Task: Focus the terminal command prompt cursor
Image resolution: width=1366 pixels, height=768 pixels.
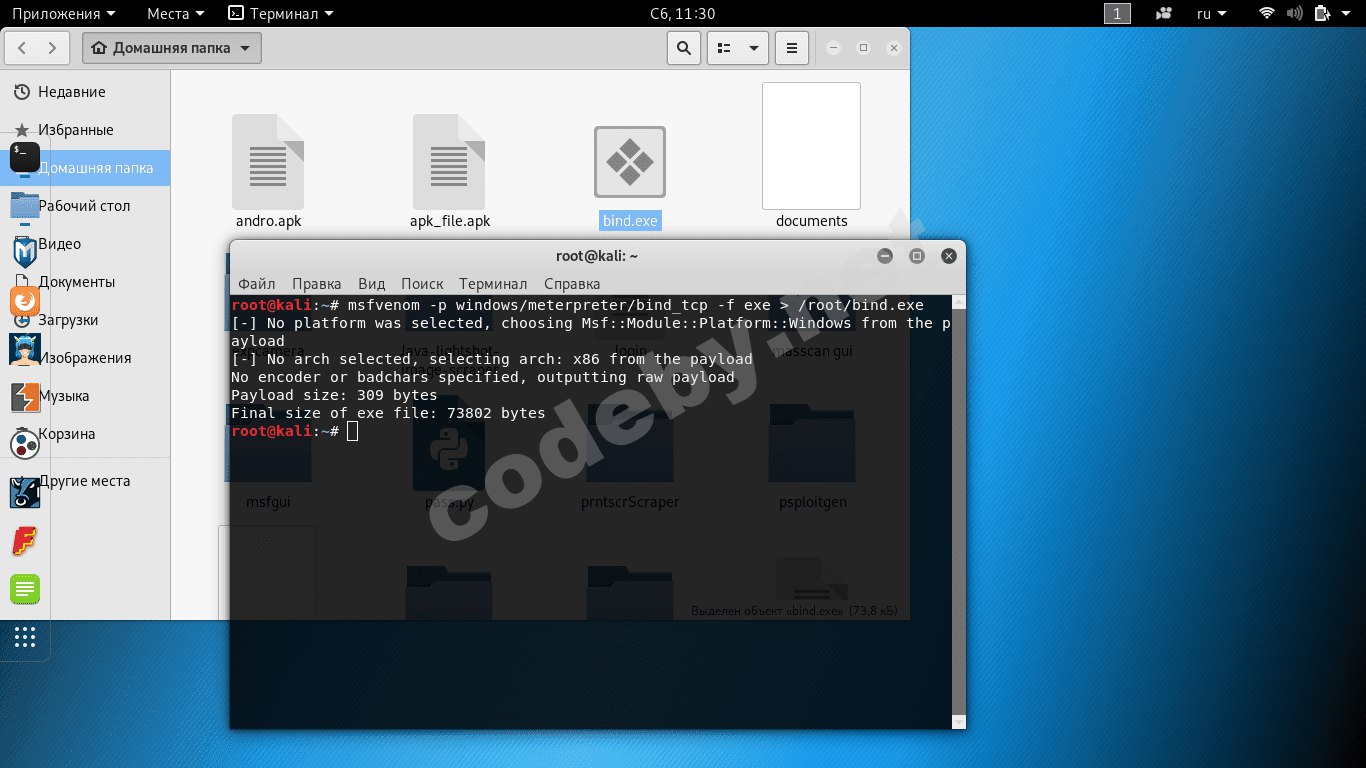Action: pyautogui.click(x=352, y=431)
